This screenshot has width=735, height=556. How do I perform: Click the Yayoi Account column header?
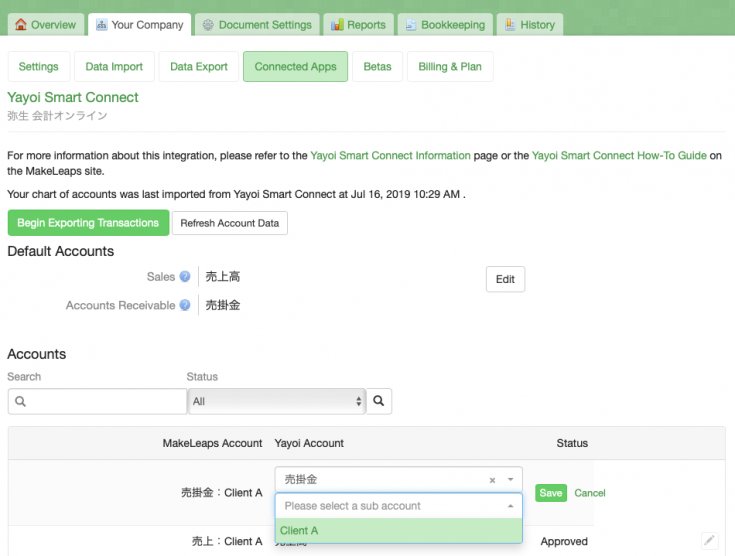click(x=309, y=443)
